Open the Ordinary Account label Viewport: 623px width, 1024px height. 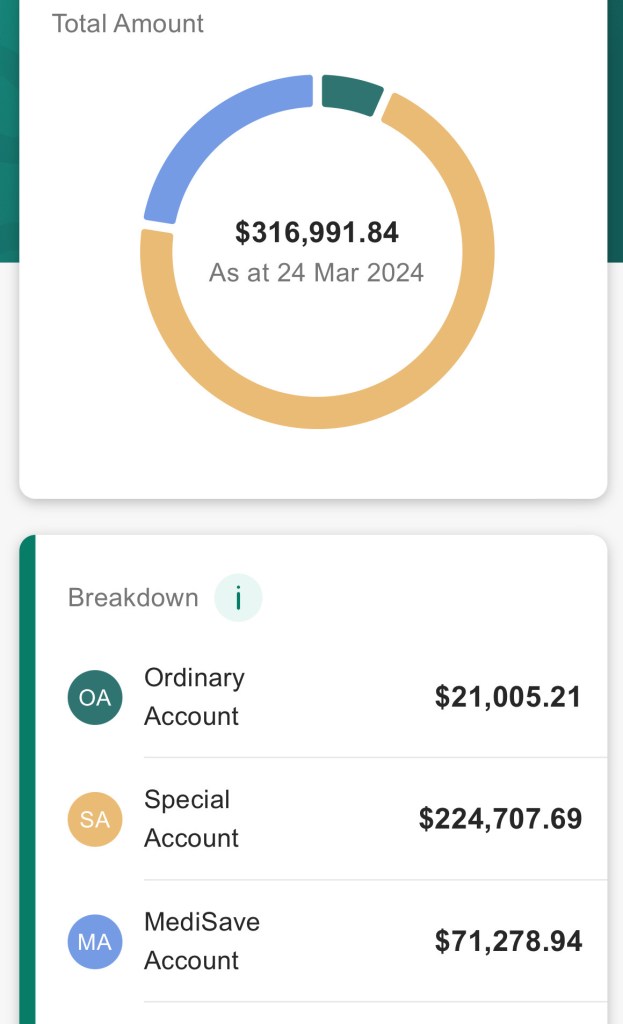194,697
